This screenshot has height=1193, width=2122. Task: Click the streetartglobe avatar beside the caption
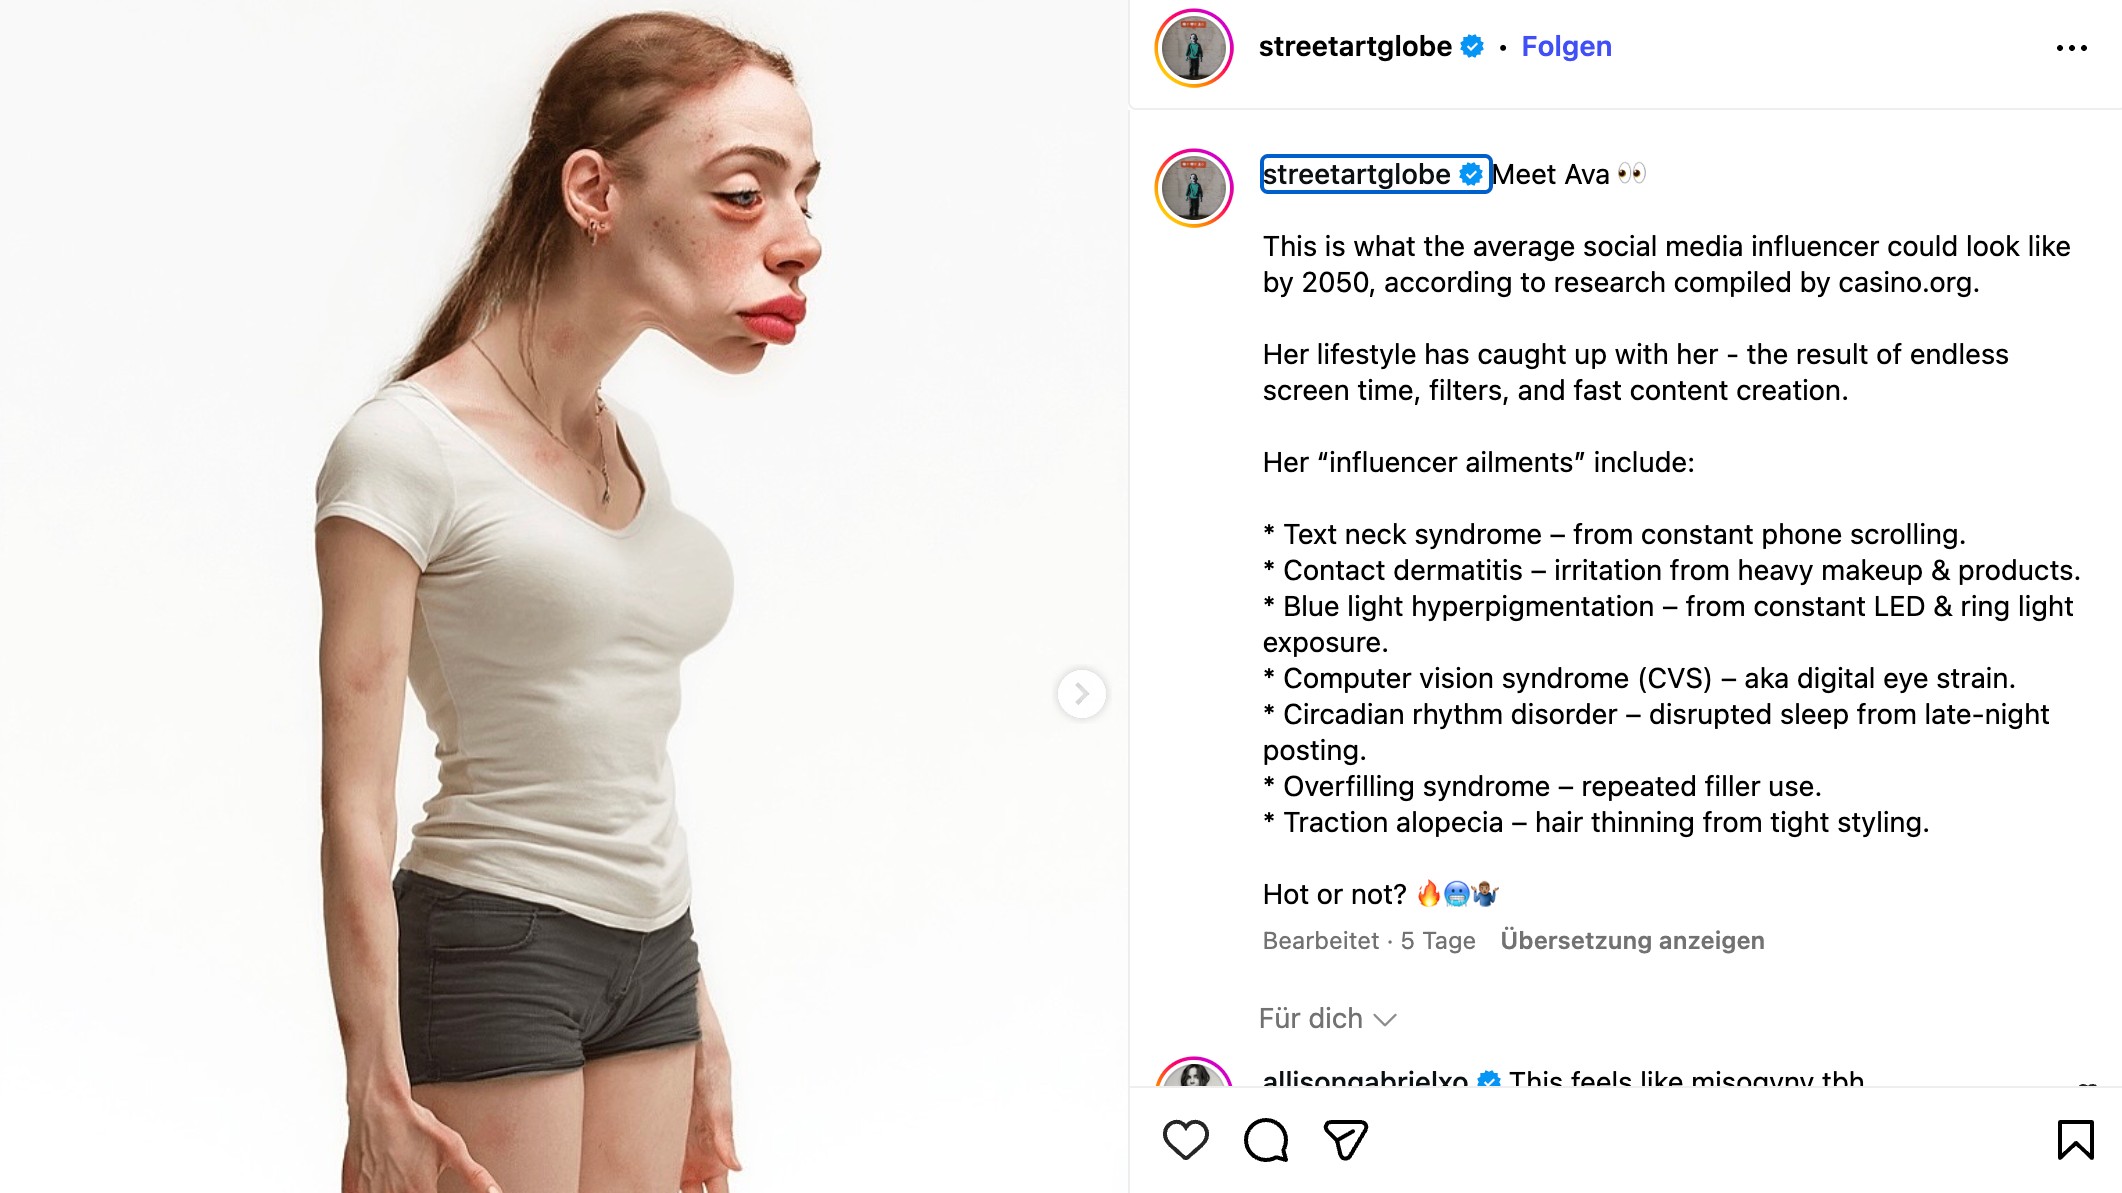tap(1194, 188)
